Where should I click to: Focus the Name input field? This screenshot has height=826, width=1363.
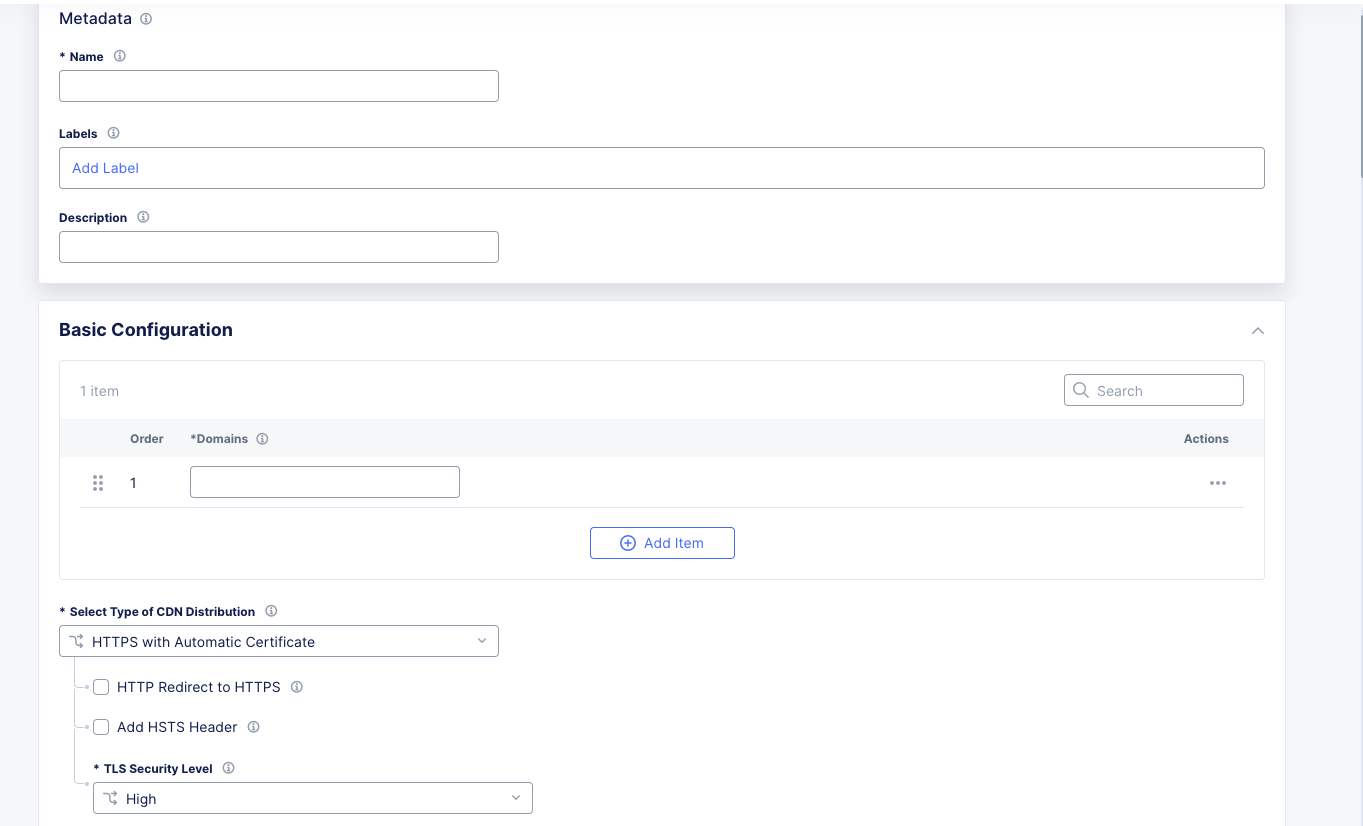[x=279, y=86]
